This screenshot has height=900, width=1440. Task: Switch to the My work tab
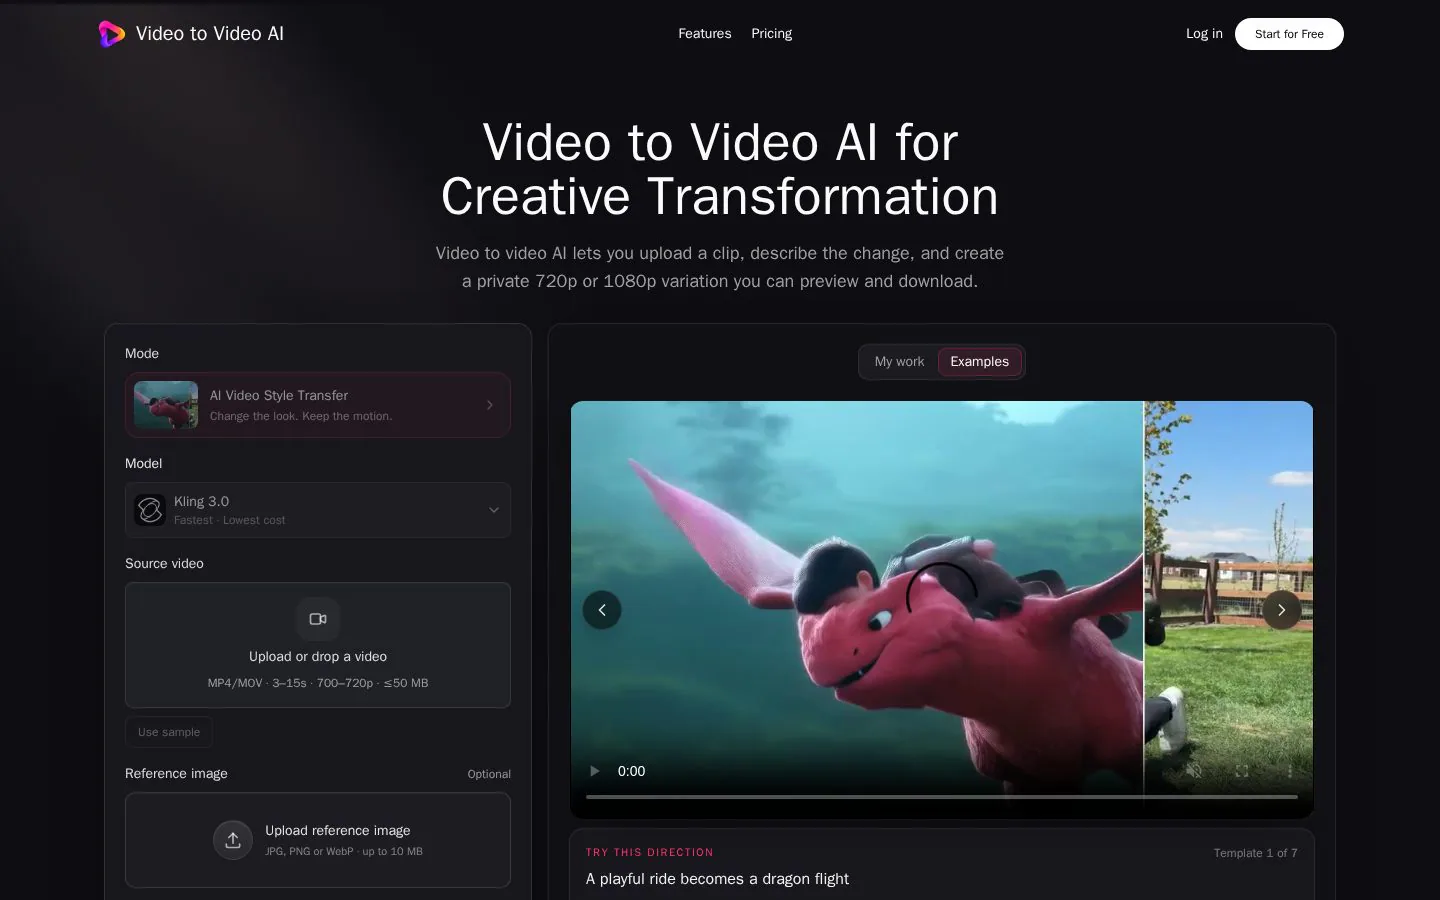(x=899, y=362)
